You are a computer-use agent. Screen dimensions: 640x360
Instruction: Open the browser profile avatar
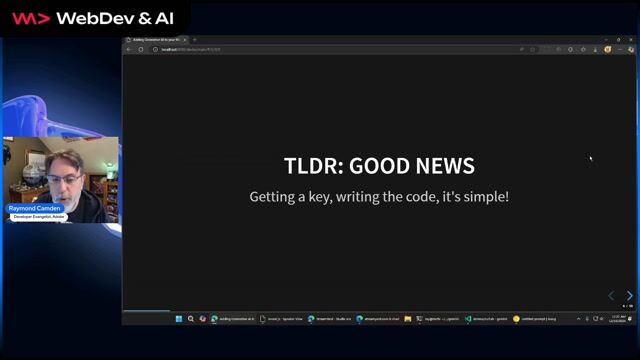[608, 49]
